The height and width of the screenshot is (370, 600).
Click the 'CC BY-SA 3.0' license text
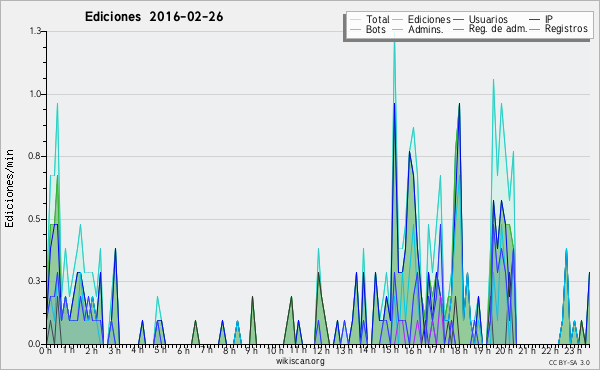569,362
